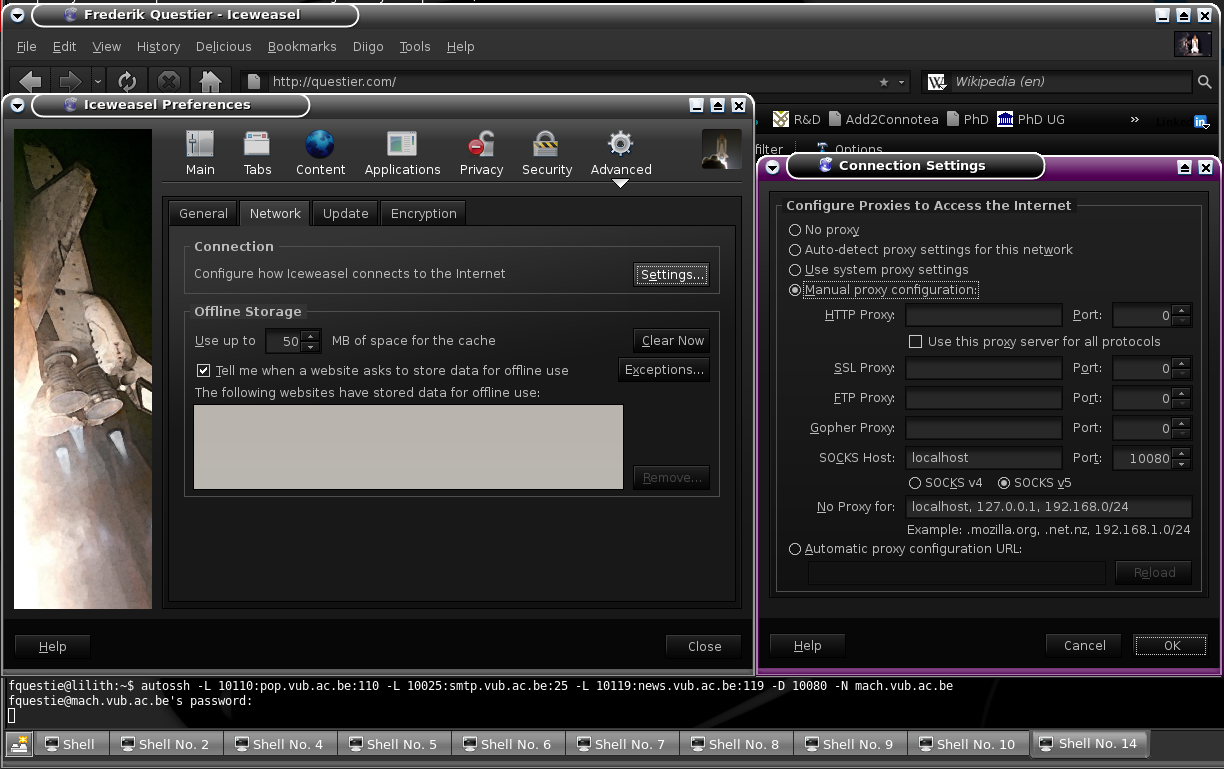1224x769 pixels.
Task: Confirm Connection Settings with OK button
Action: (x=1171, y=646)
